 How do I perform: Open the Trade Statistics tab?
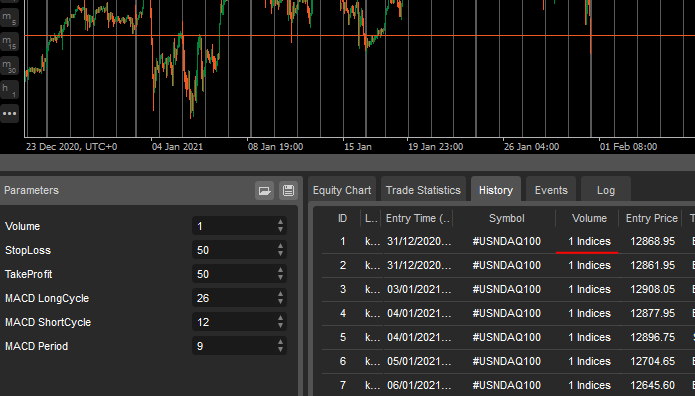[x=423, y=190]
